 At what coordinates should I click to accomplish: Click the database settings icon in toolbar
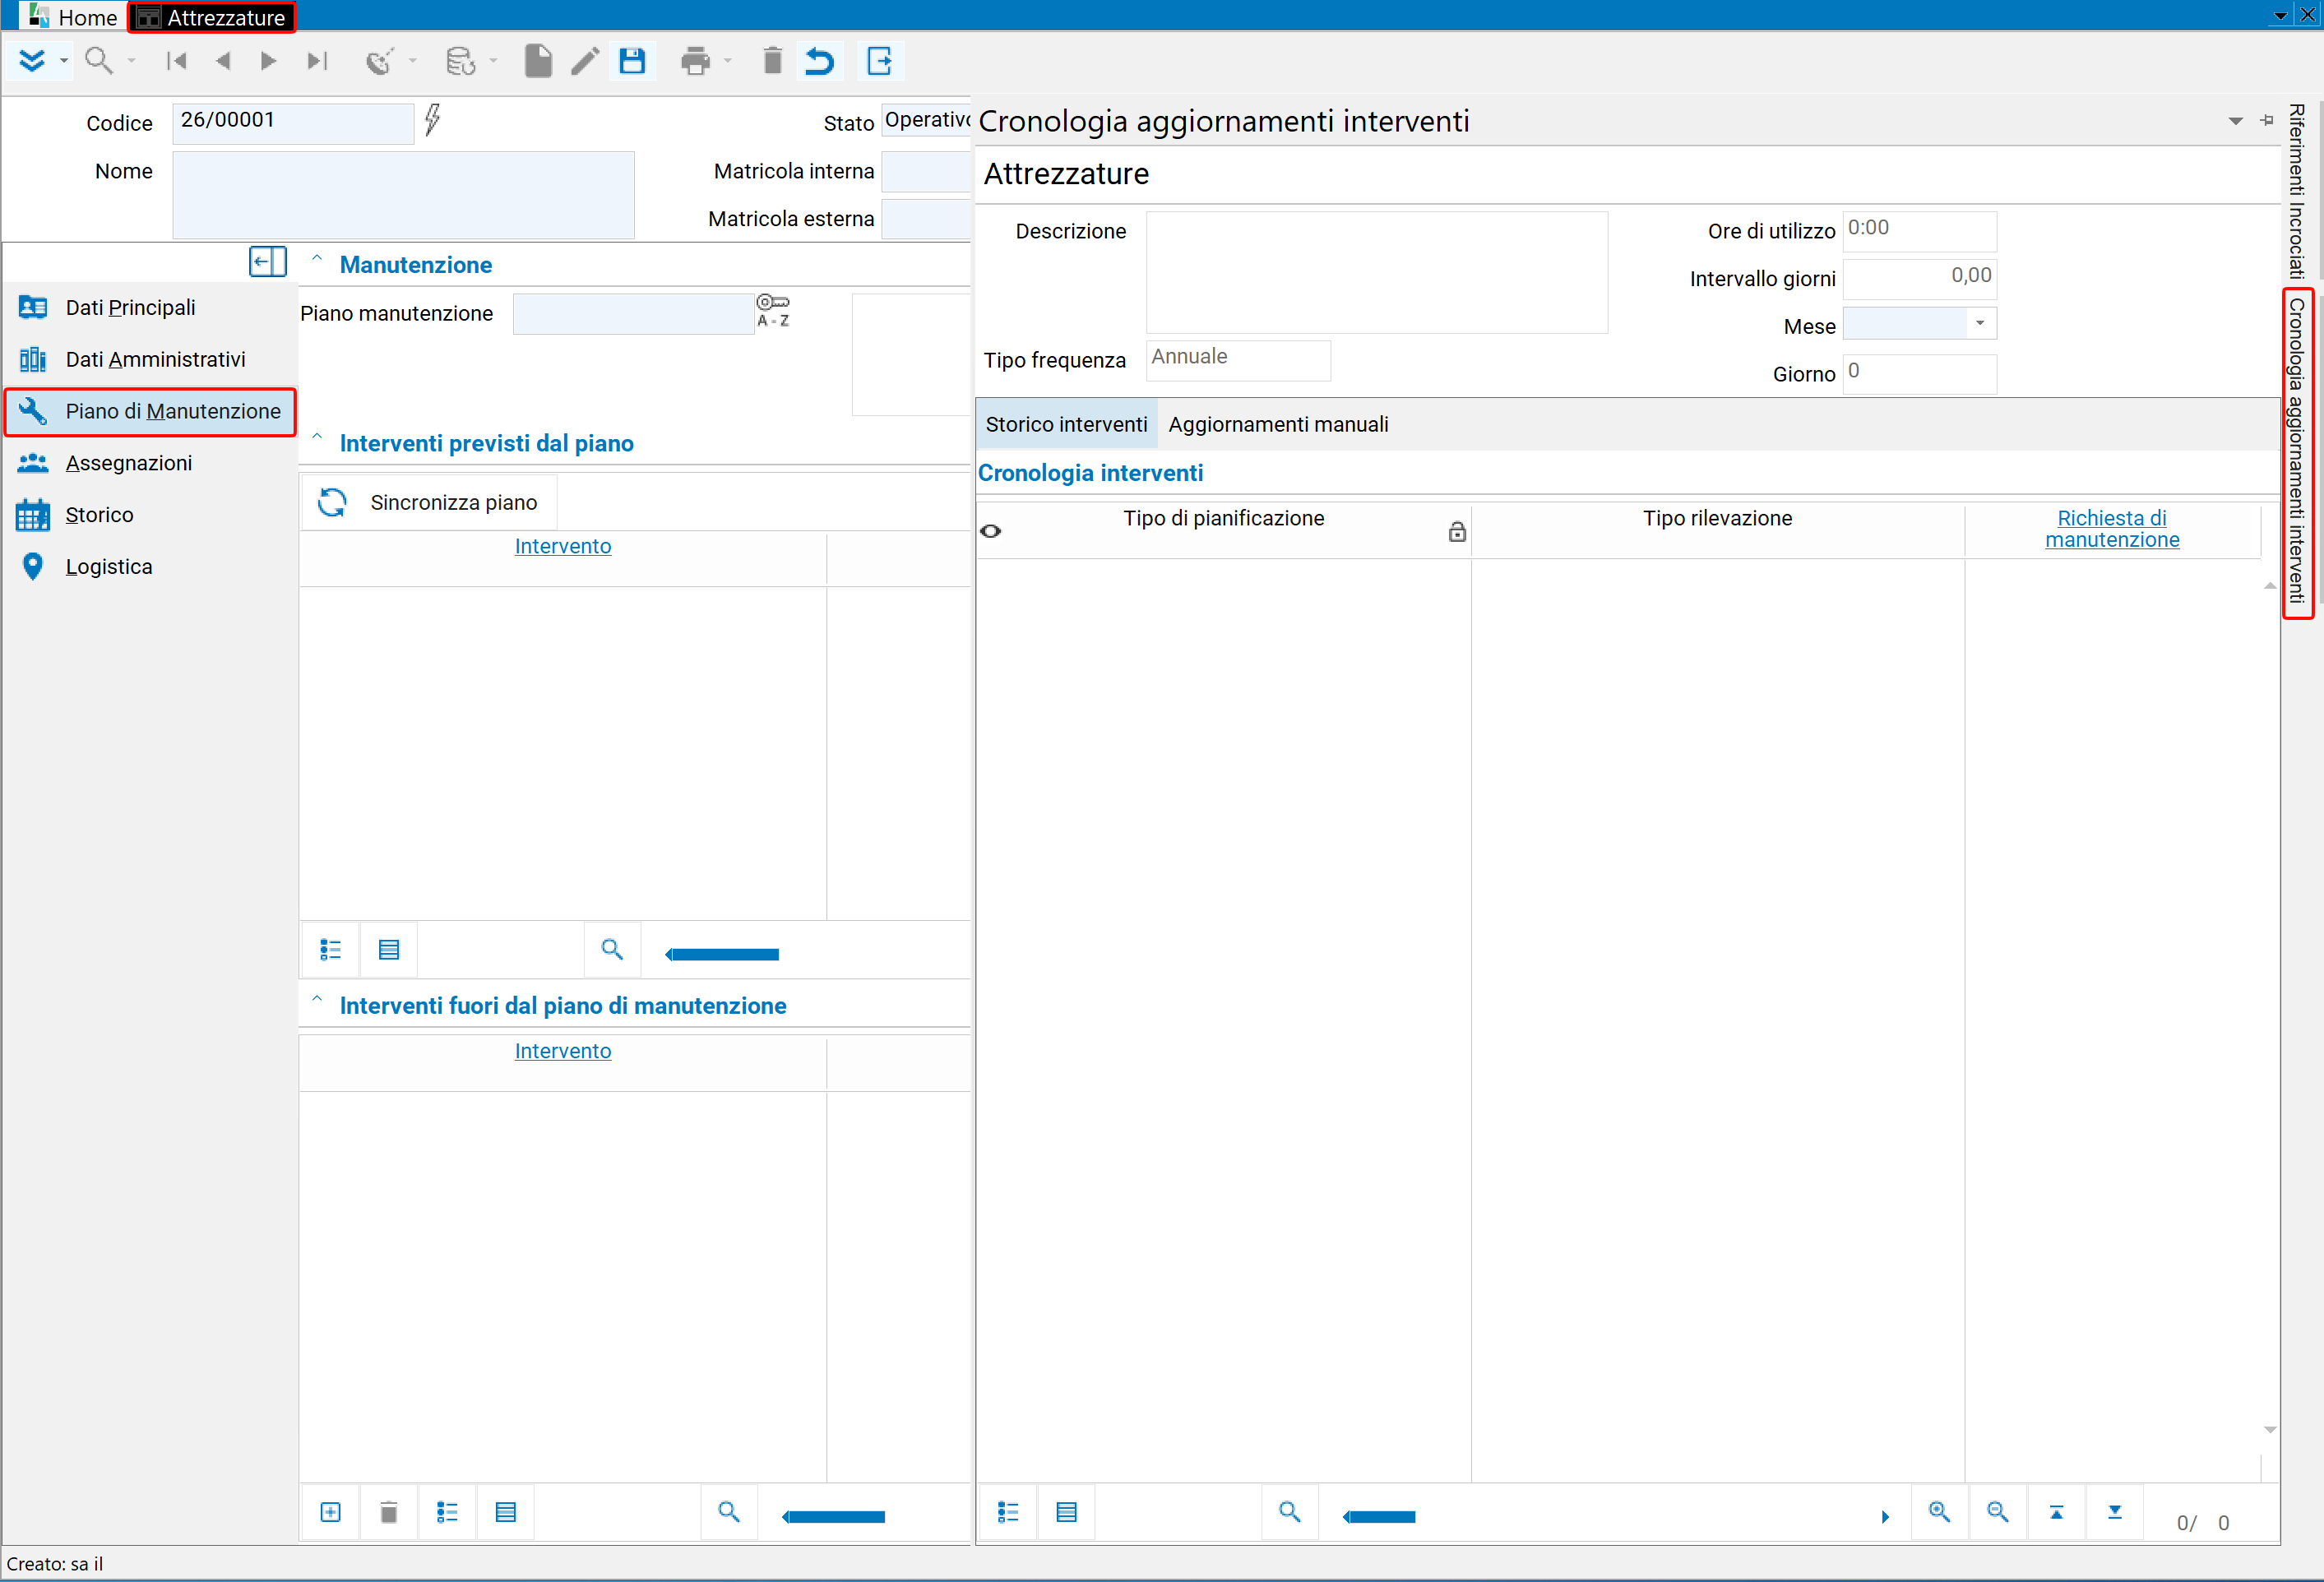[x=460, y=61]
